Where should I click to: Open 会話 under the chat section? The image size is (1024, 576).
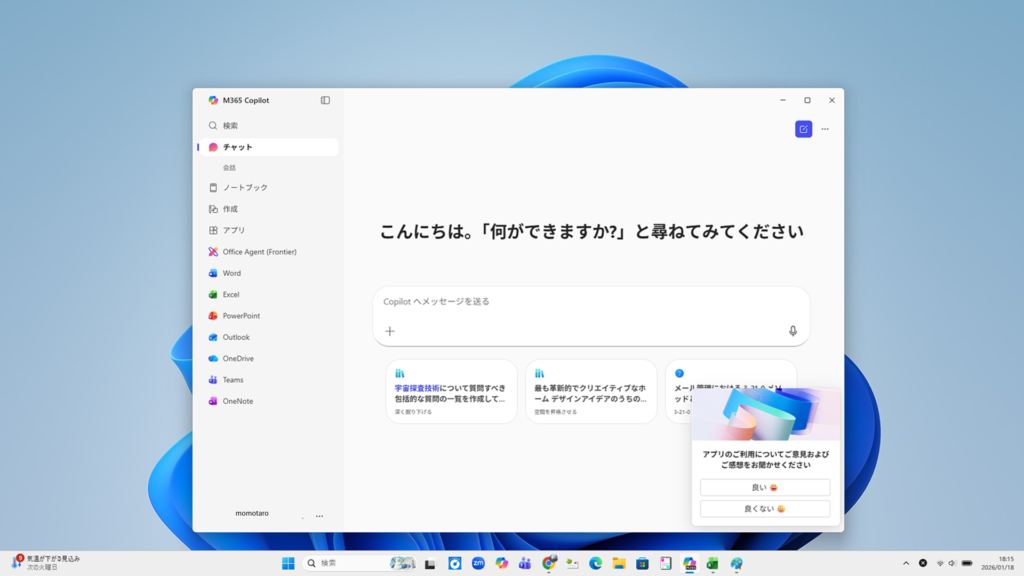230,168
